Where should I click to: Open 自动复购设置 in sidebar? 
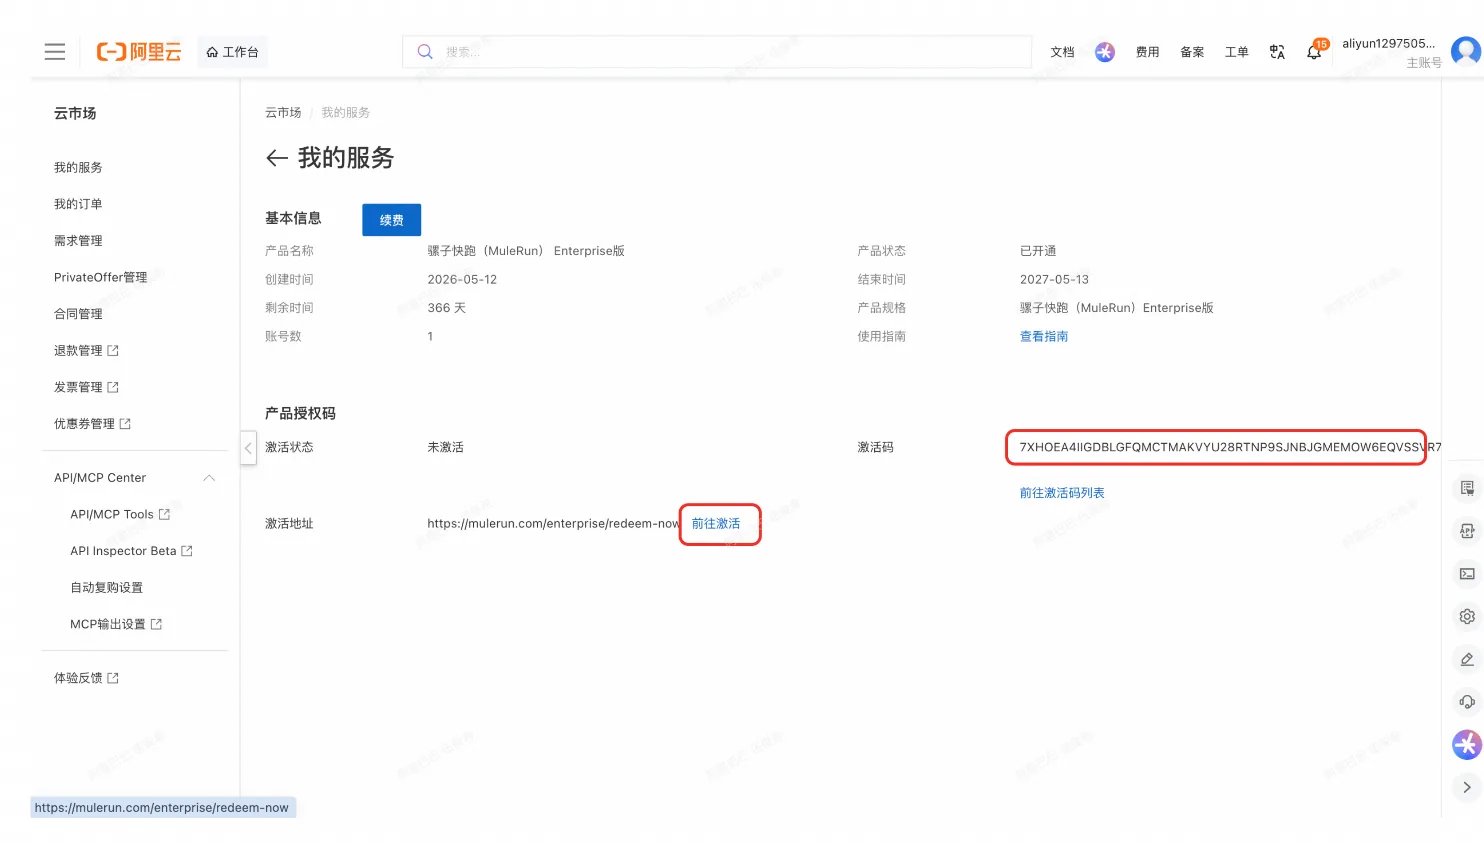tap(106, 588)
